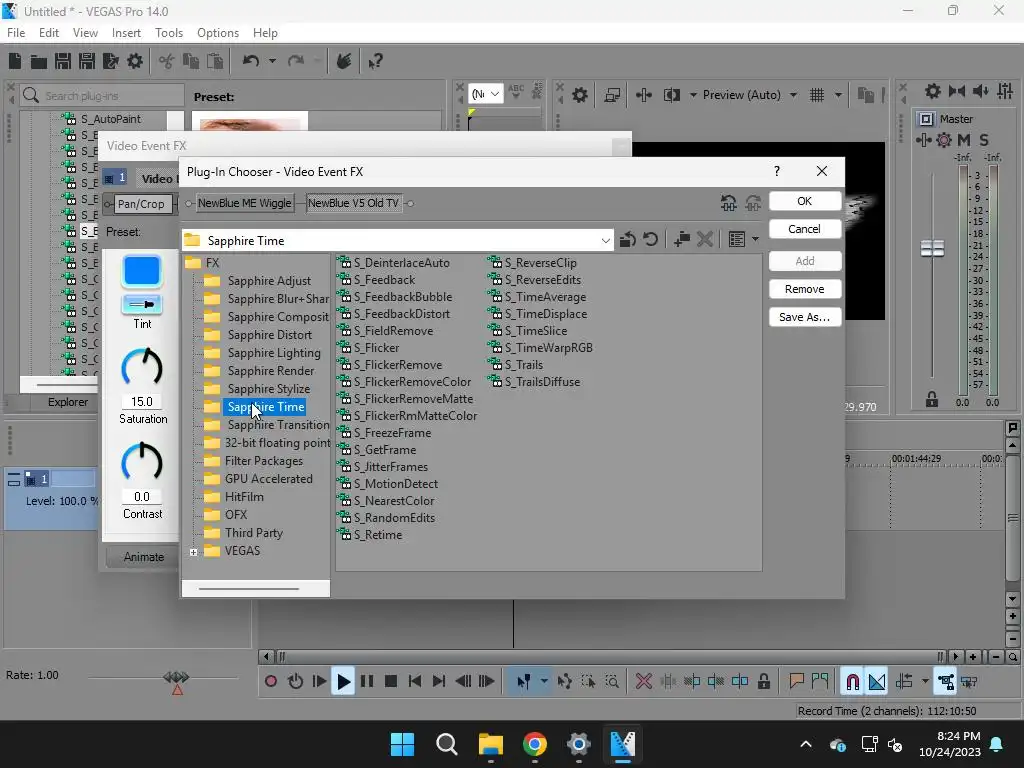Viewport: 1024px width, 768px height.
Task: Open the Edit menu
Action: [x=49, y=33]
